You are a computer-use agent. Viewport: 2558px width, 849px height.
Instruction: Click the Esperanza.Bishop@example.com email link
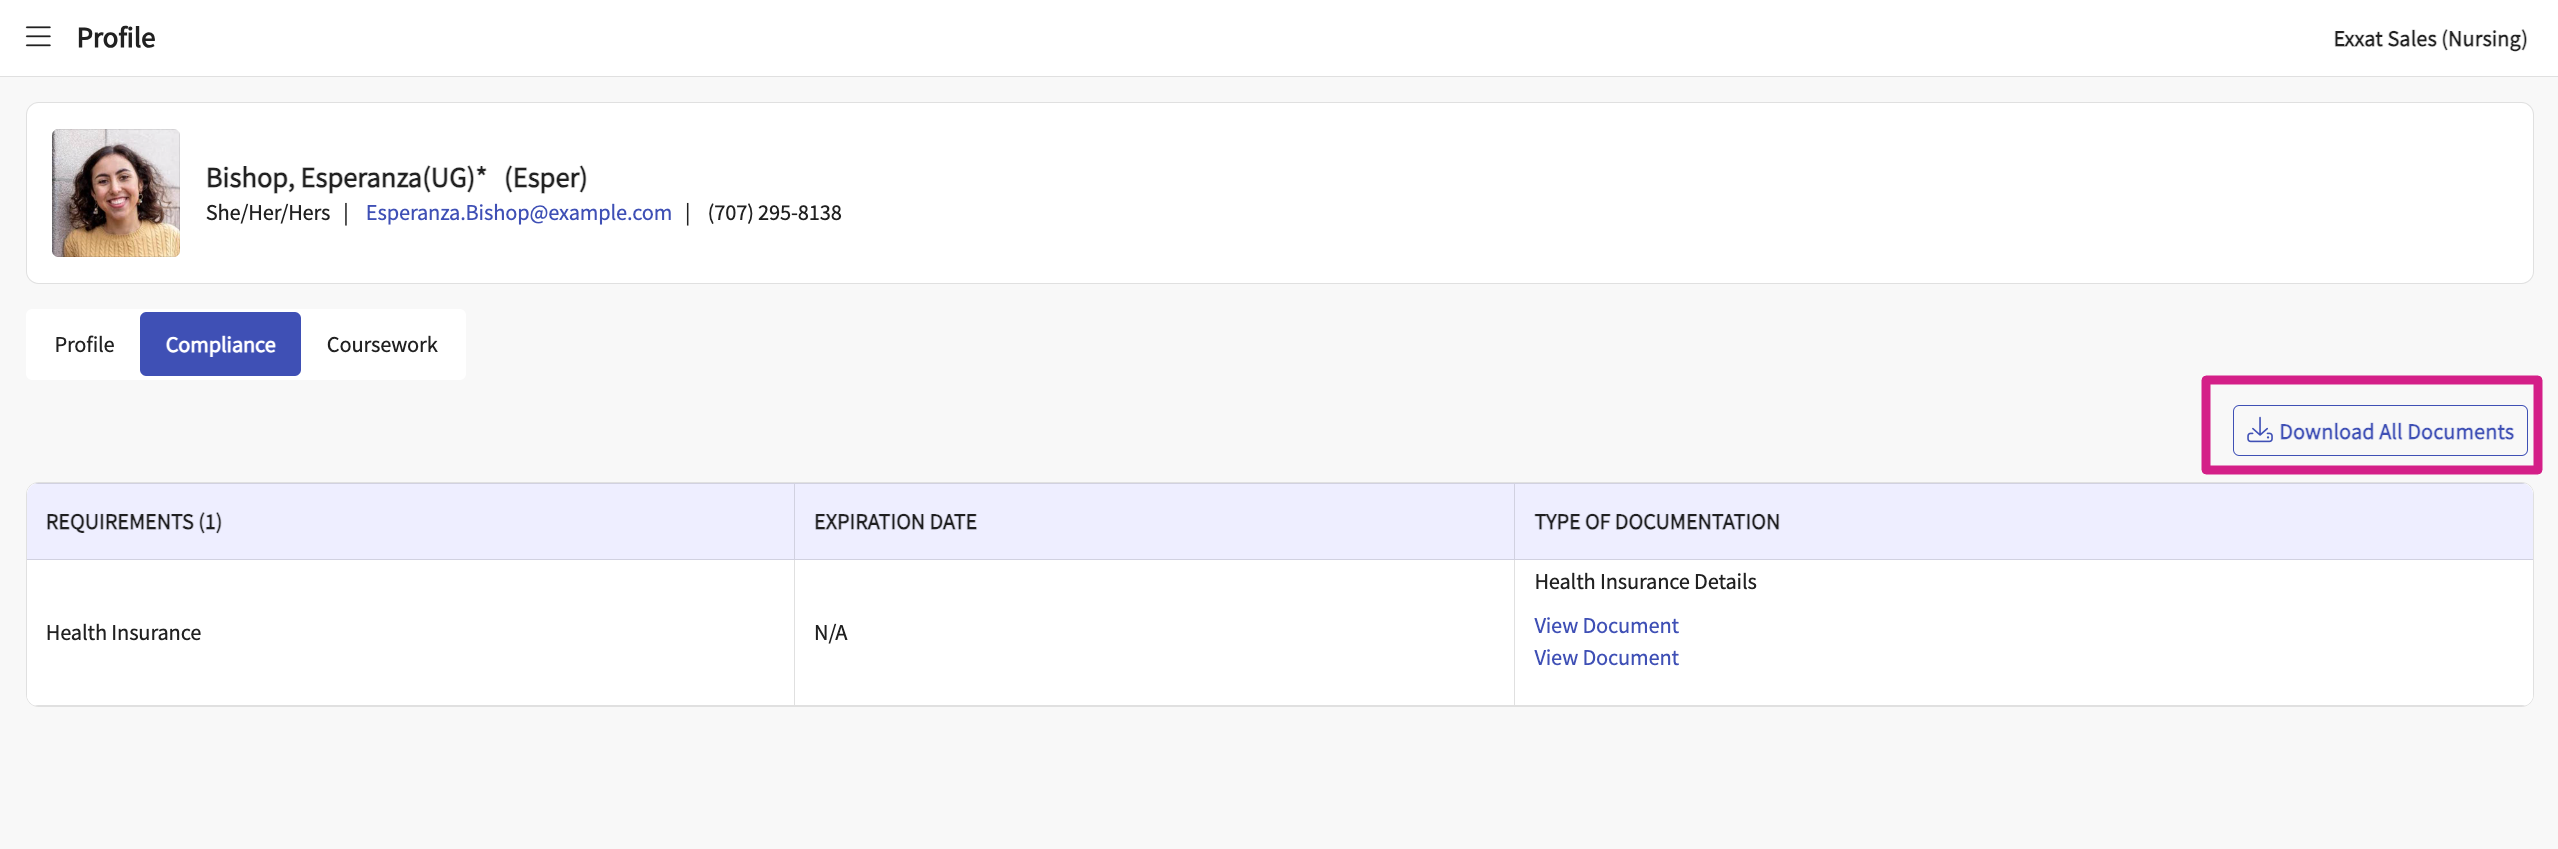tap(518, 213)
